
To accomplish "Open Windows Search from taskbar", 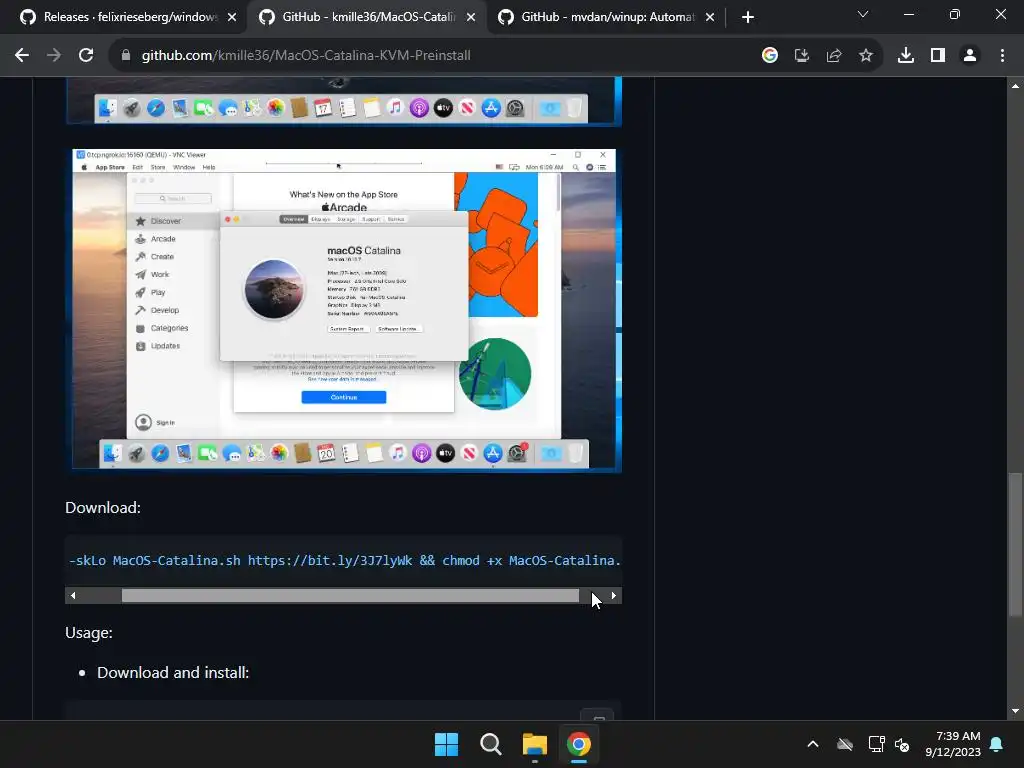I will click(x=490, y=744).
